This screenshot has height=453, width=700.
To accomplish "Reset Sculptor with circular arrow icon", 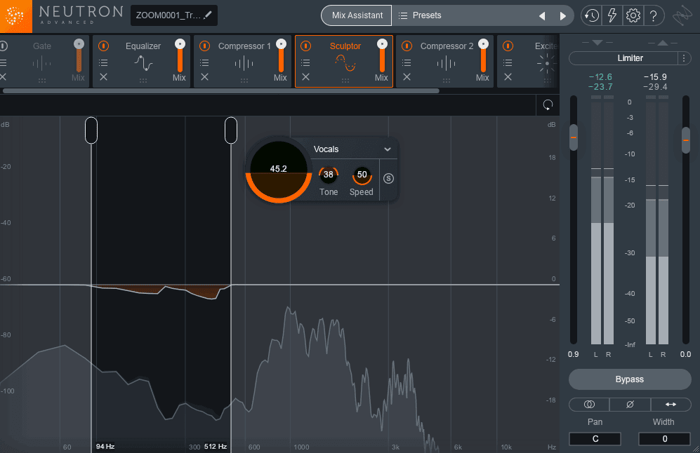I will (548, 105).
